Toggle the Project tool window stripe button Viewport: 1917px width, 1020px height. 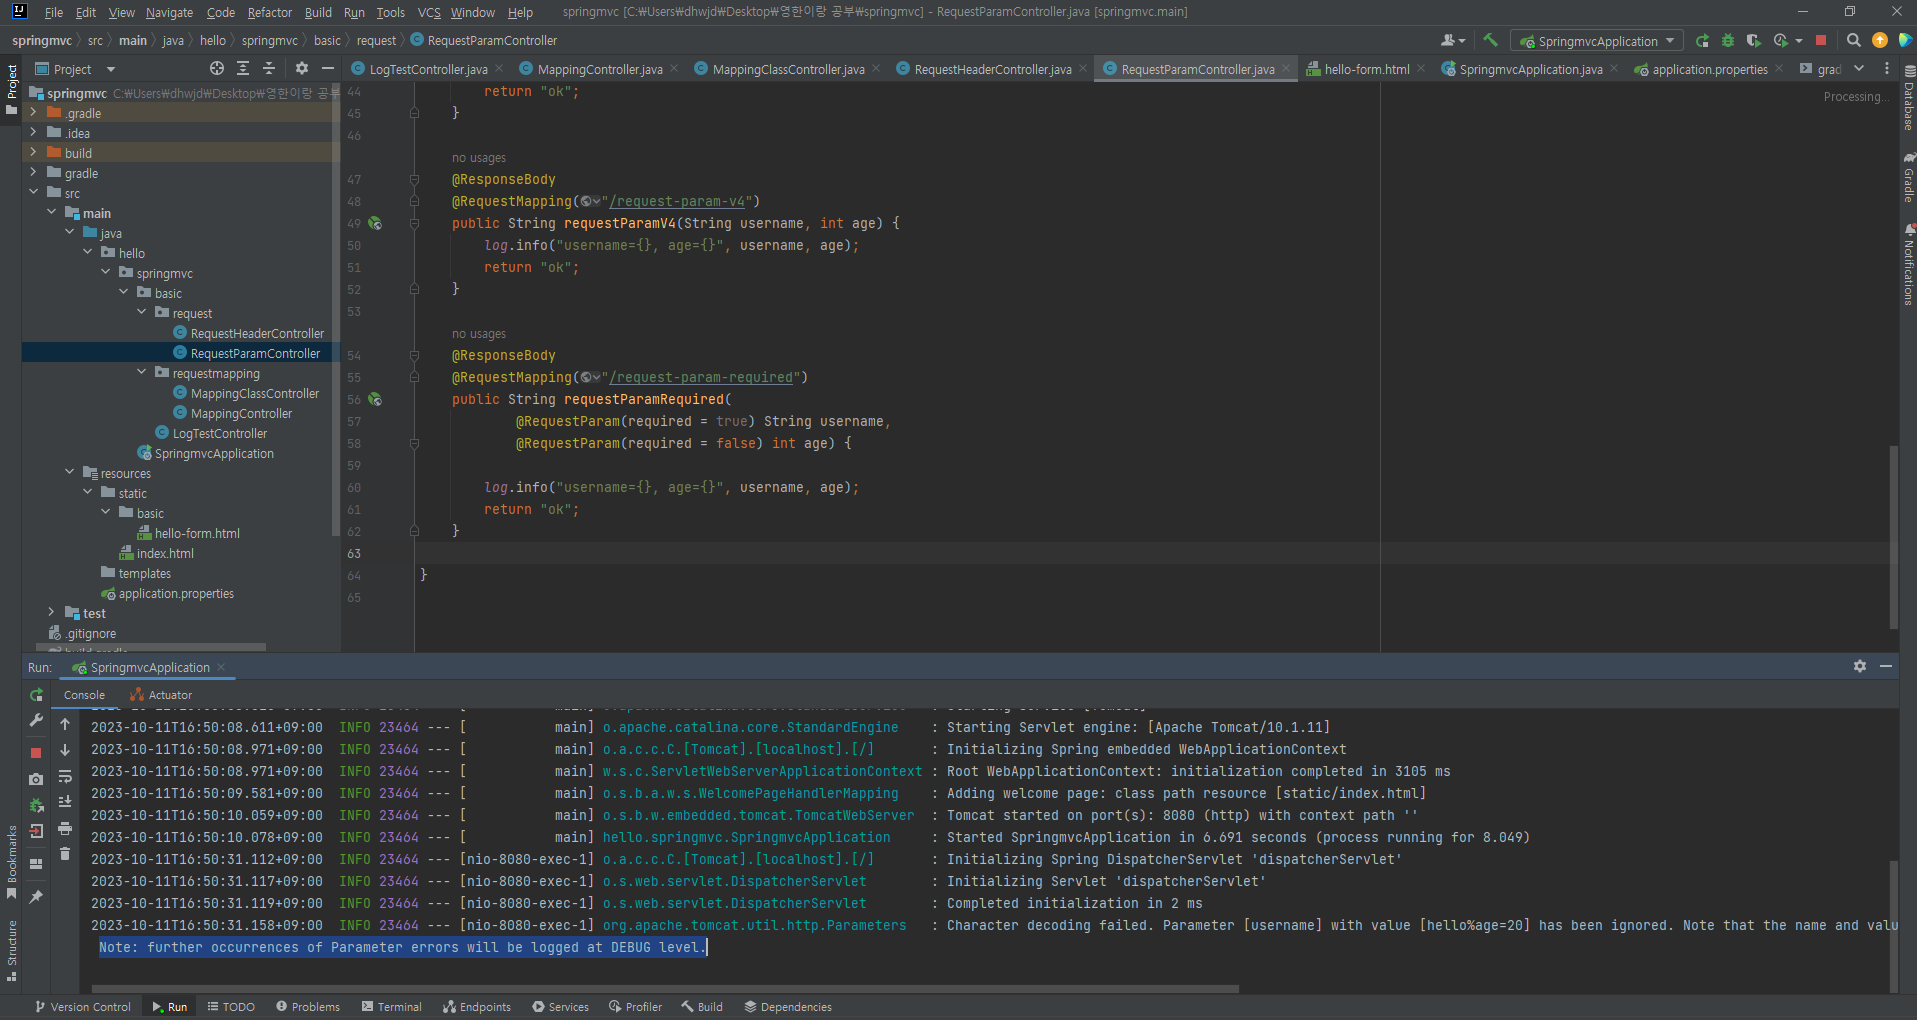coord(11,88)
